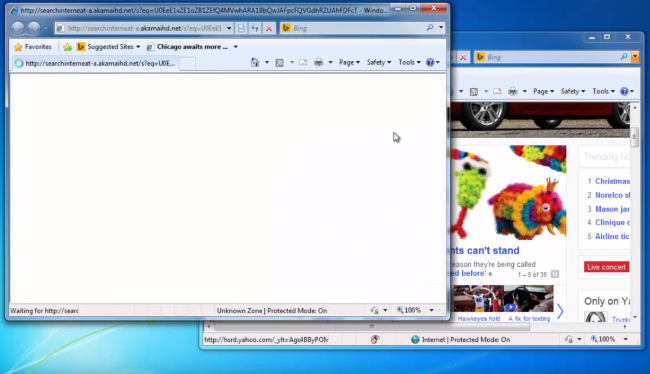This screenshot has height=374, width=650.
Task: Open trending link 'Christmas'
Action: tap(612, 181)
